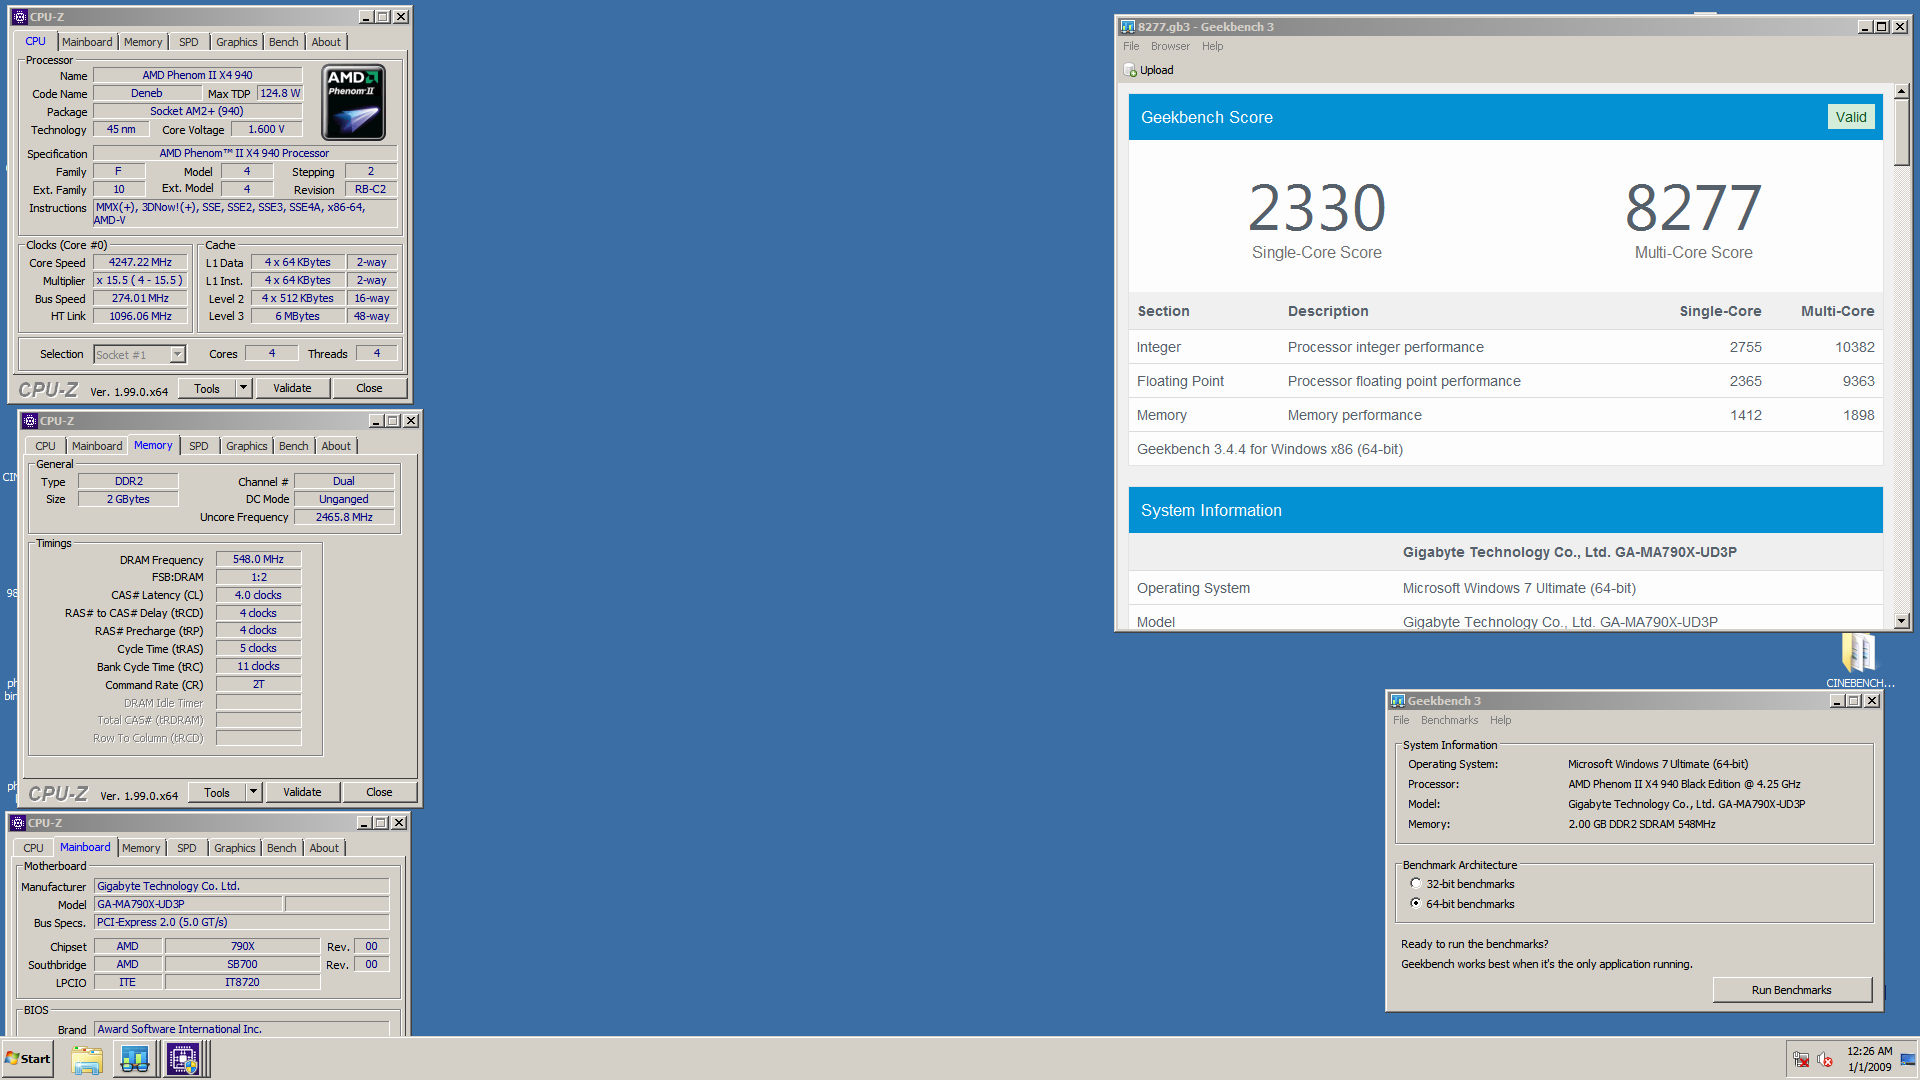
Task: Switch to Memory tab in Mainboard CPU-Z window
Action: [141, 848]
